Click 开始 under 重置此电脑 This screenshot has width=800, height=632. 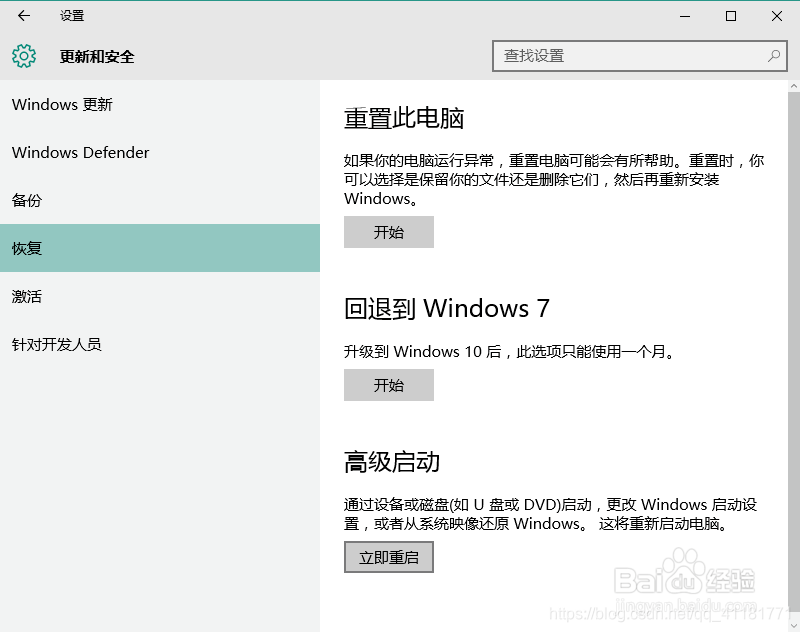[x=389, y=232]
